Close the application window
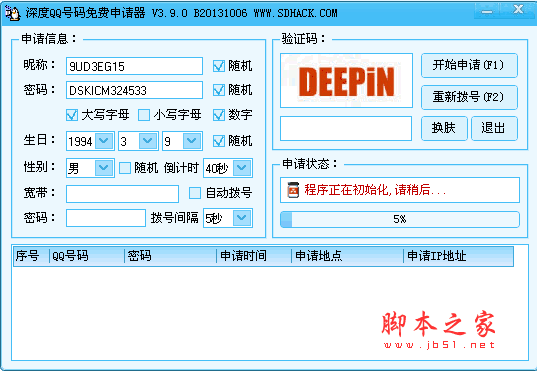This screenshot has width=537, height=371. coord(518,10)
